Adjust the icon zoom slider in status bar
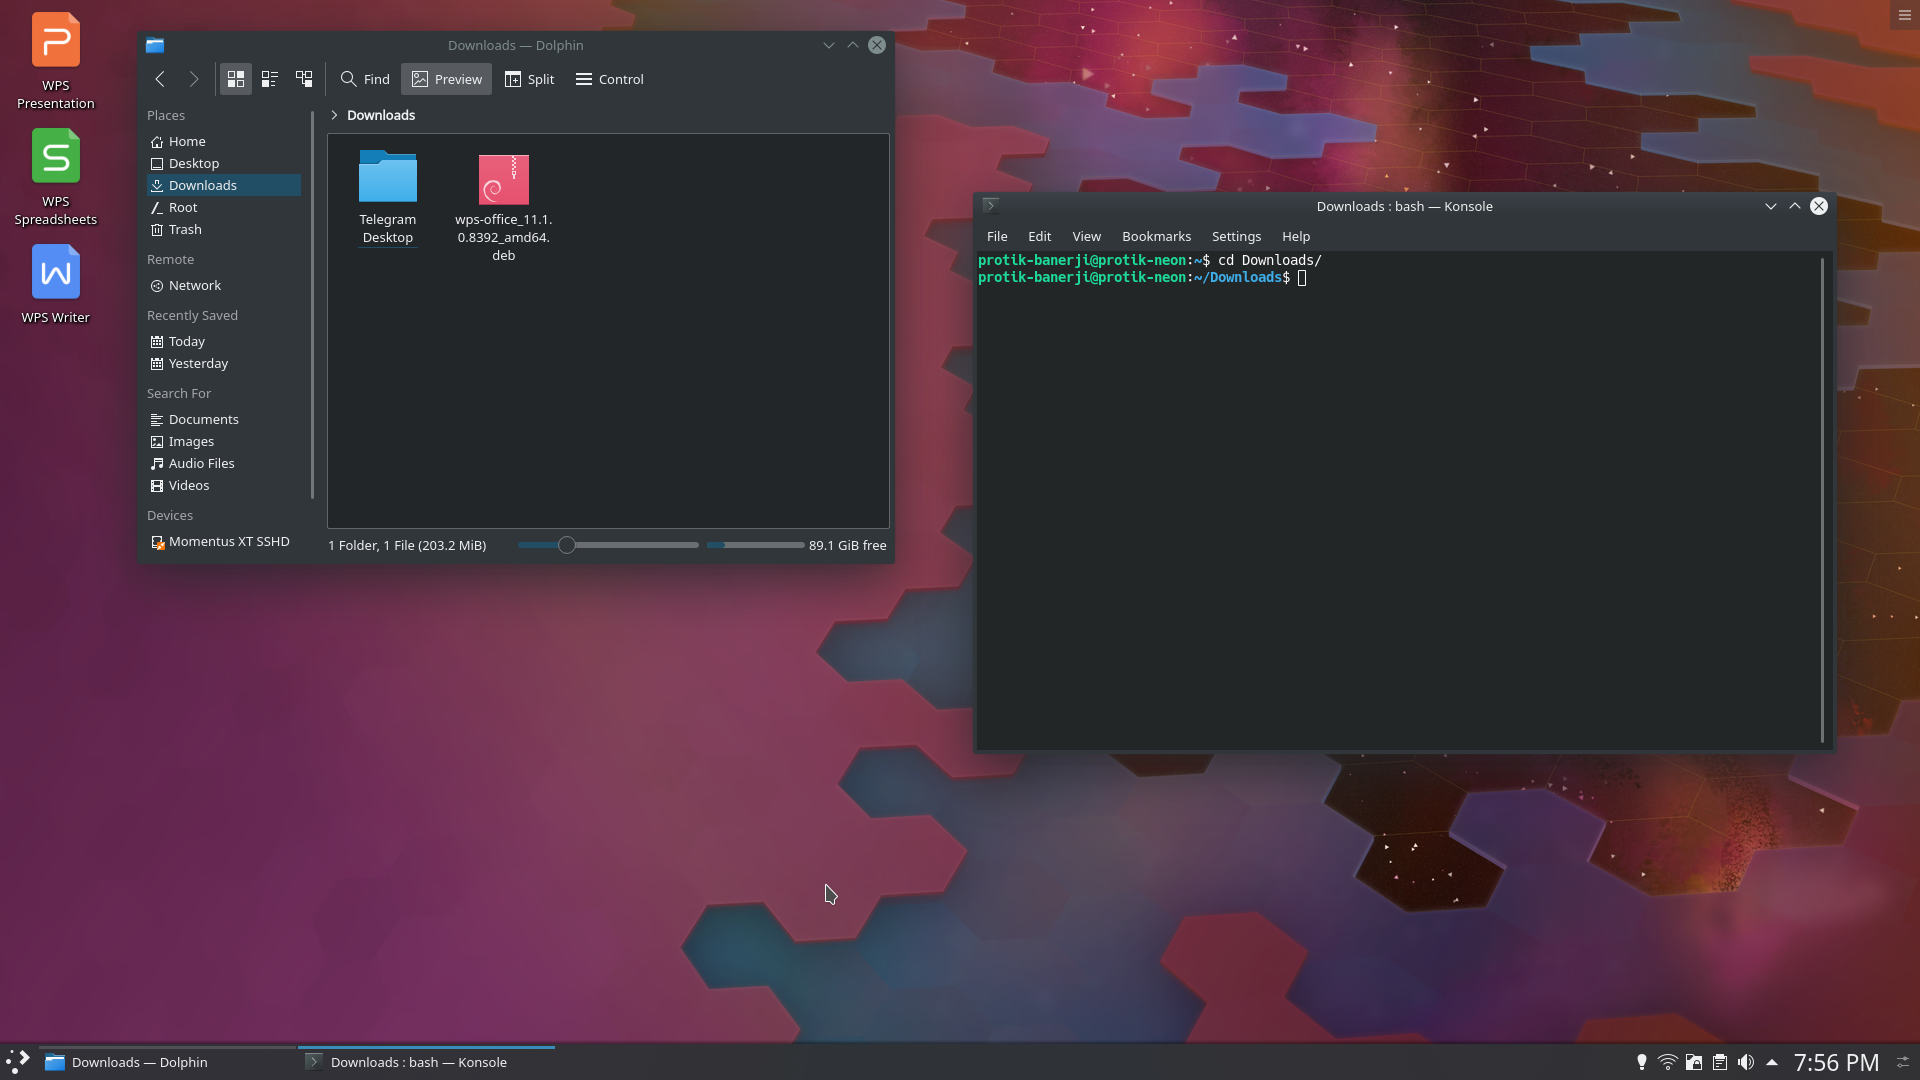Image resolution: width=1920 pixels, height=1080 pixels. 567,545
